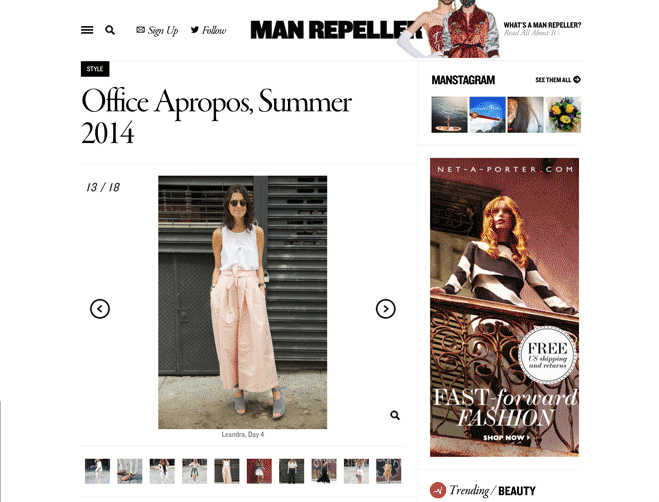Viewport: 659px width, 502px height.
Task: Open Manstagram heading
Action: tap(463, 80)
